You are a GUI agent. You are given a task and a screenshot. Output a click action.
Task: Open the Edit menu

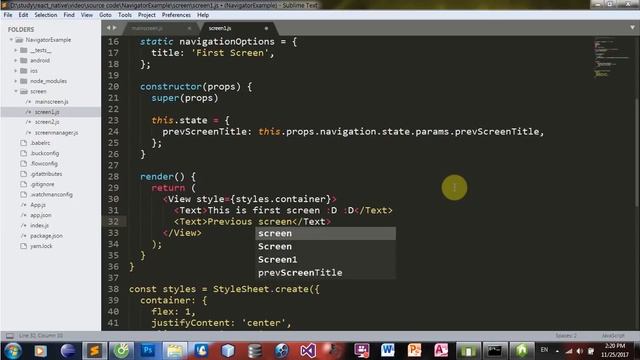(23, 15)
